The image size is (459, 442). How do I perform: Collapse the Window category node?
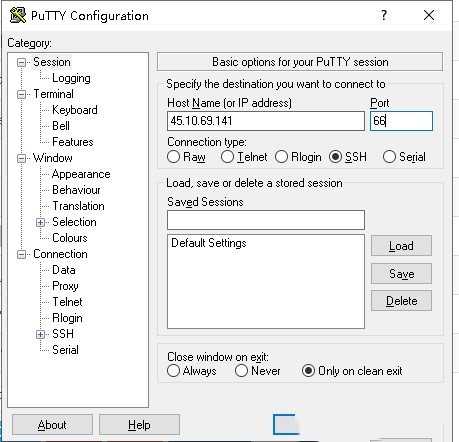[21, 158]
